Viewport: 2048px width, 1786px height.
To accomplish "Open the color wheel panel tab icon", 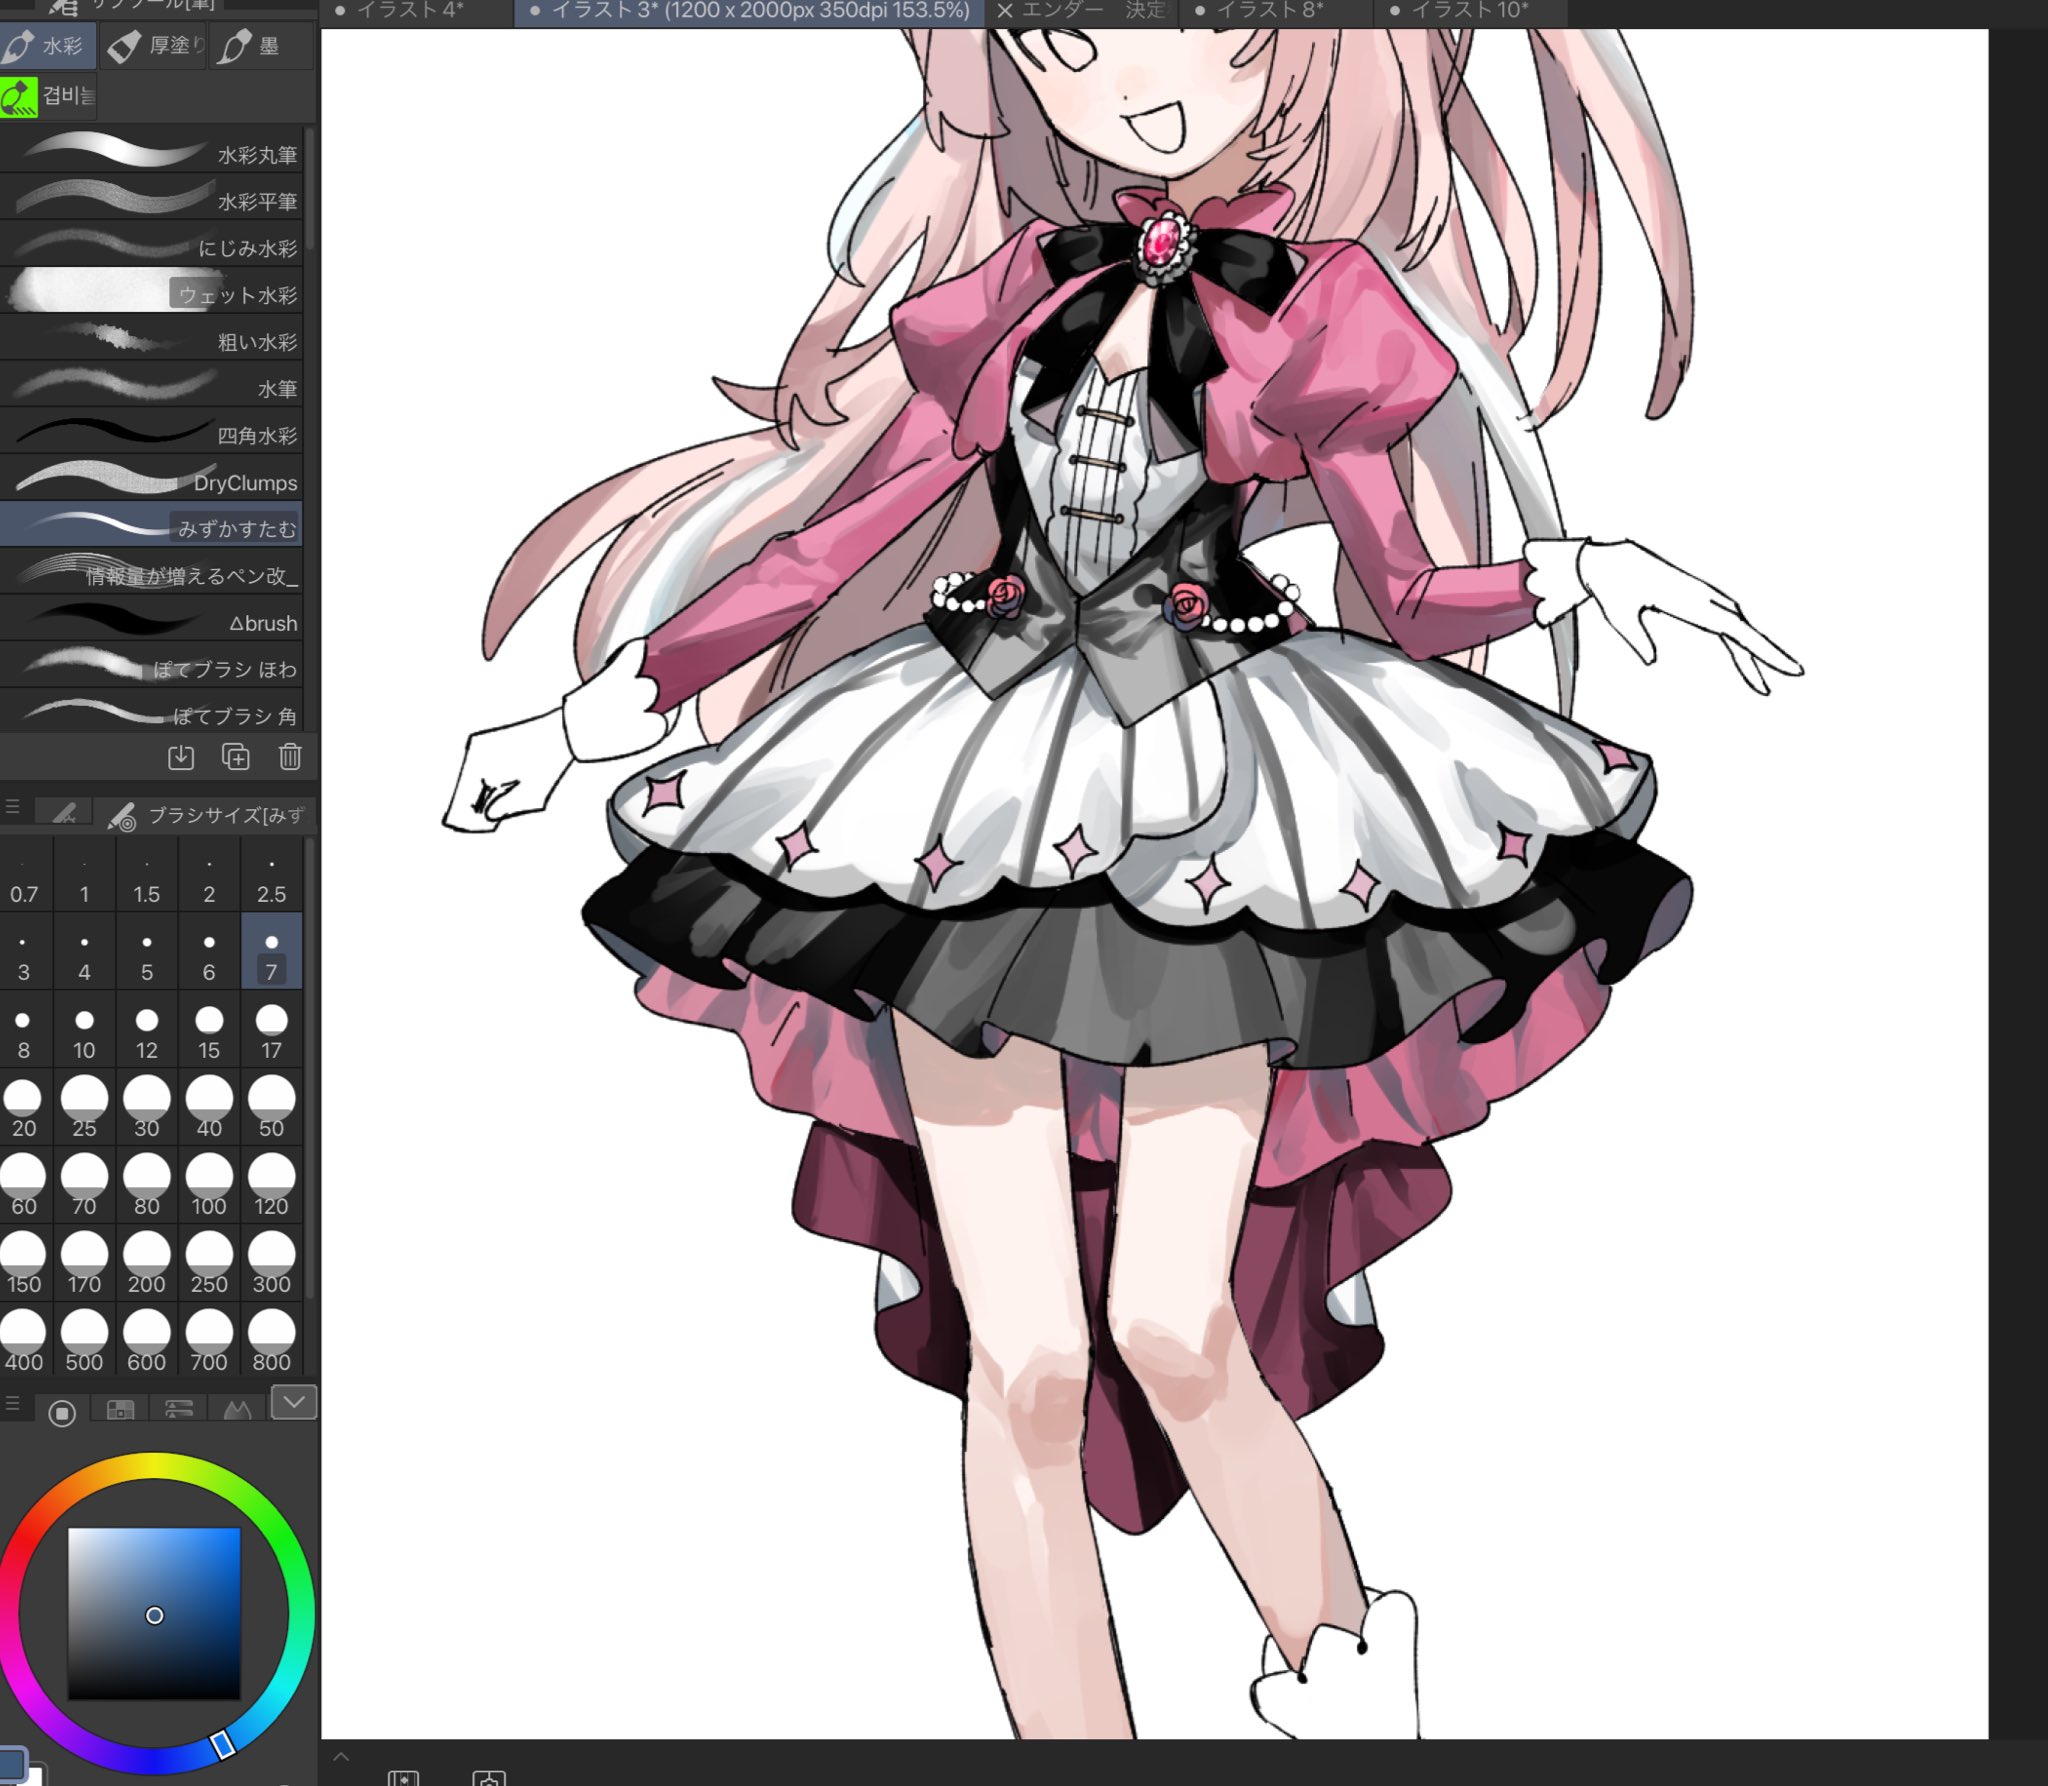I will point(62,1412).
